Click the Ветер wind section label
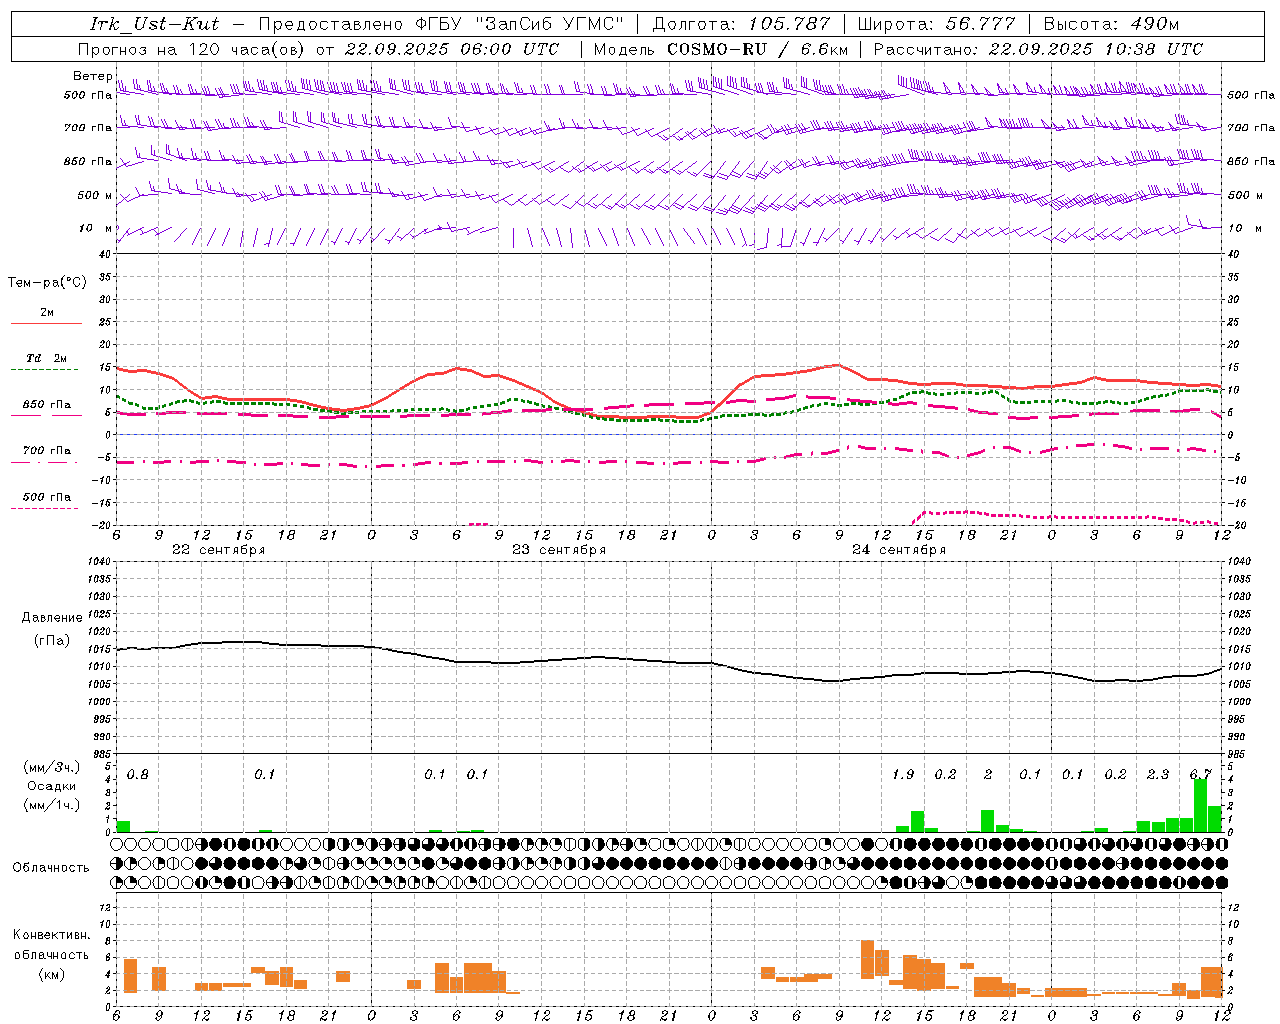This screenshot has width=1280, height=1024. tap(93, 76)
